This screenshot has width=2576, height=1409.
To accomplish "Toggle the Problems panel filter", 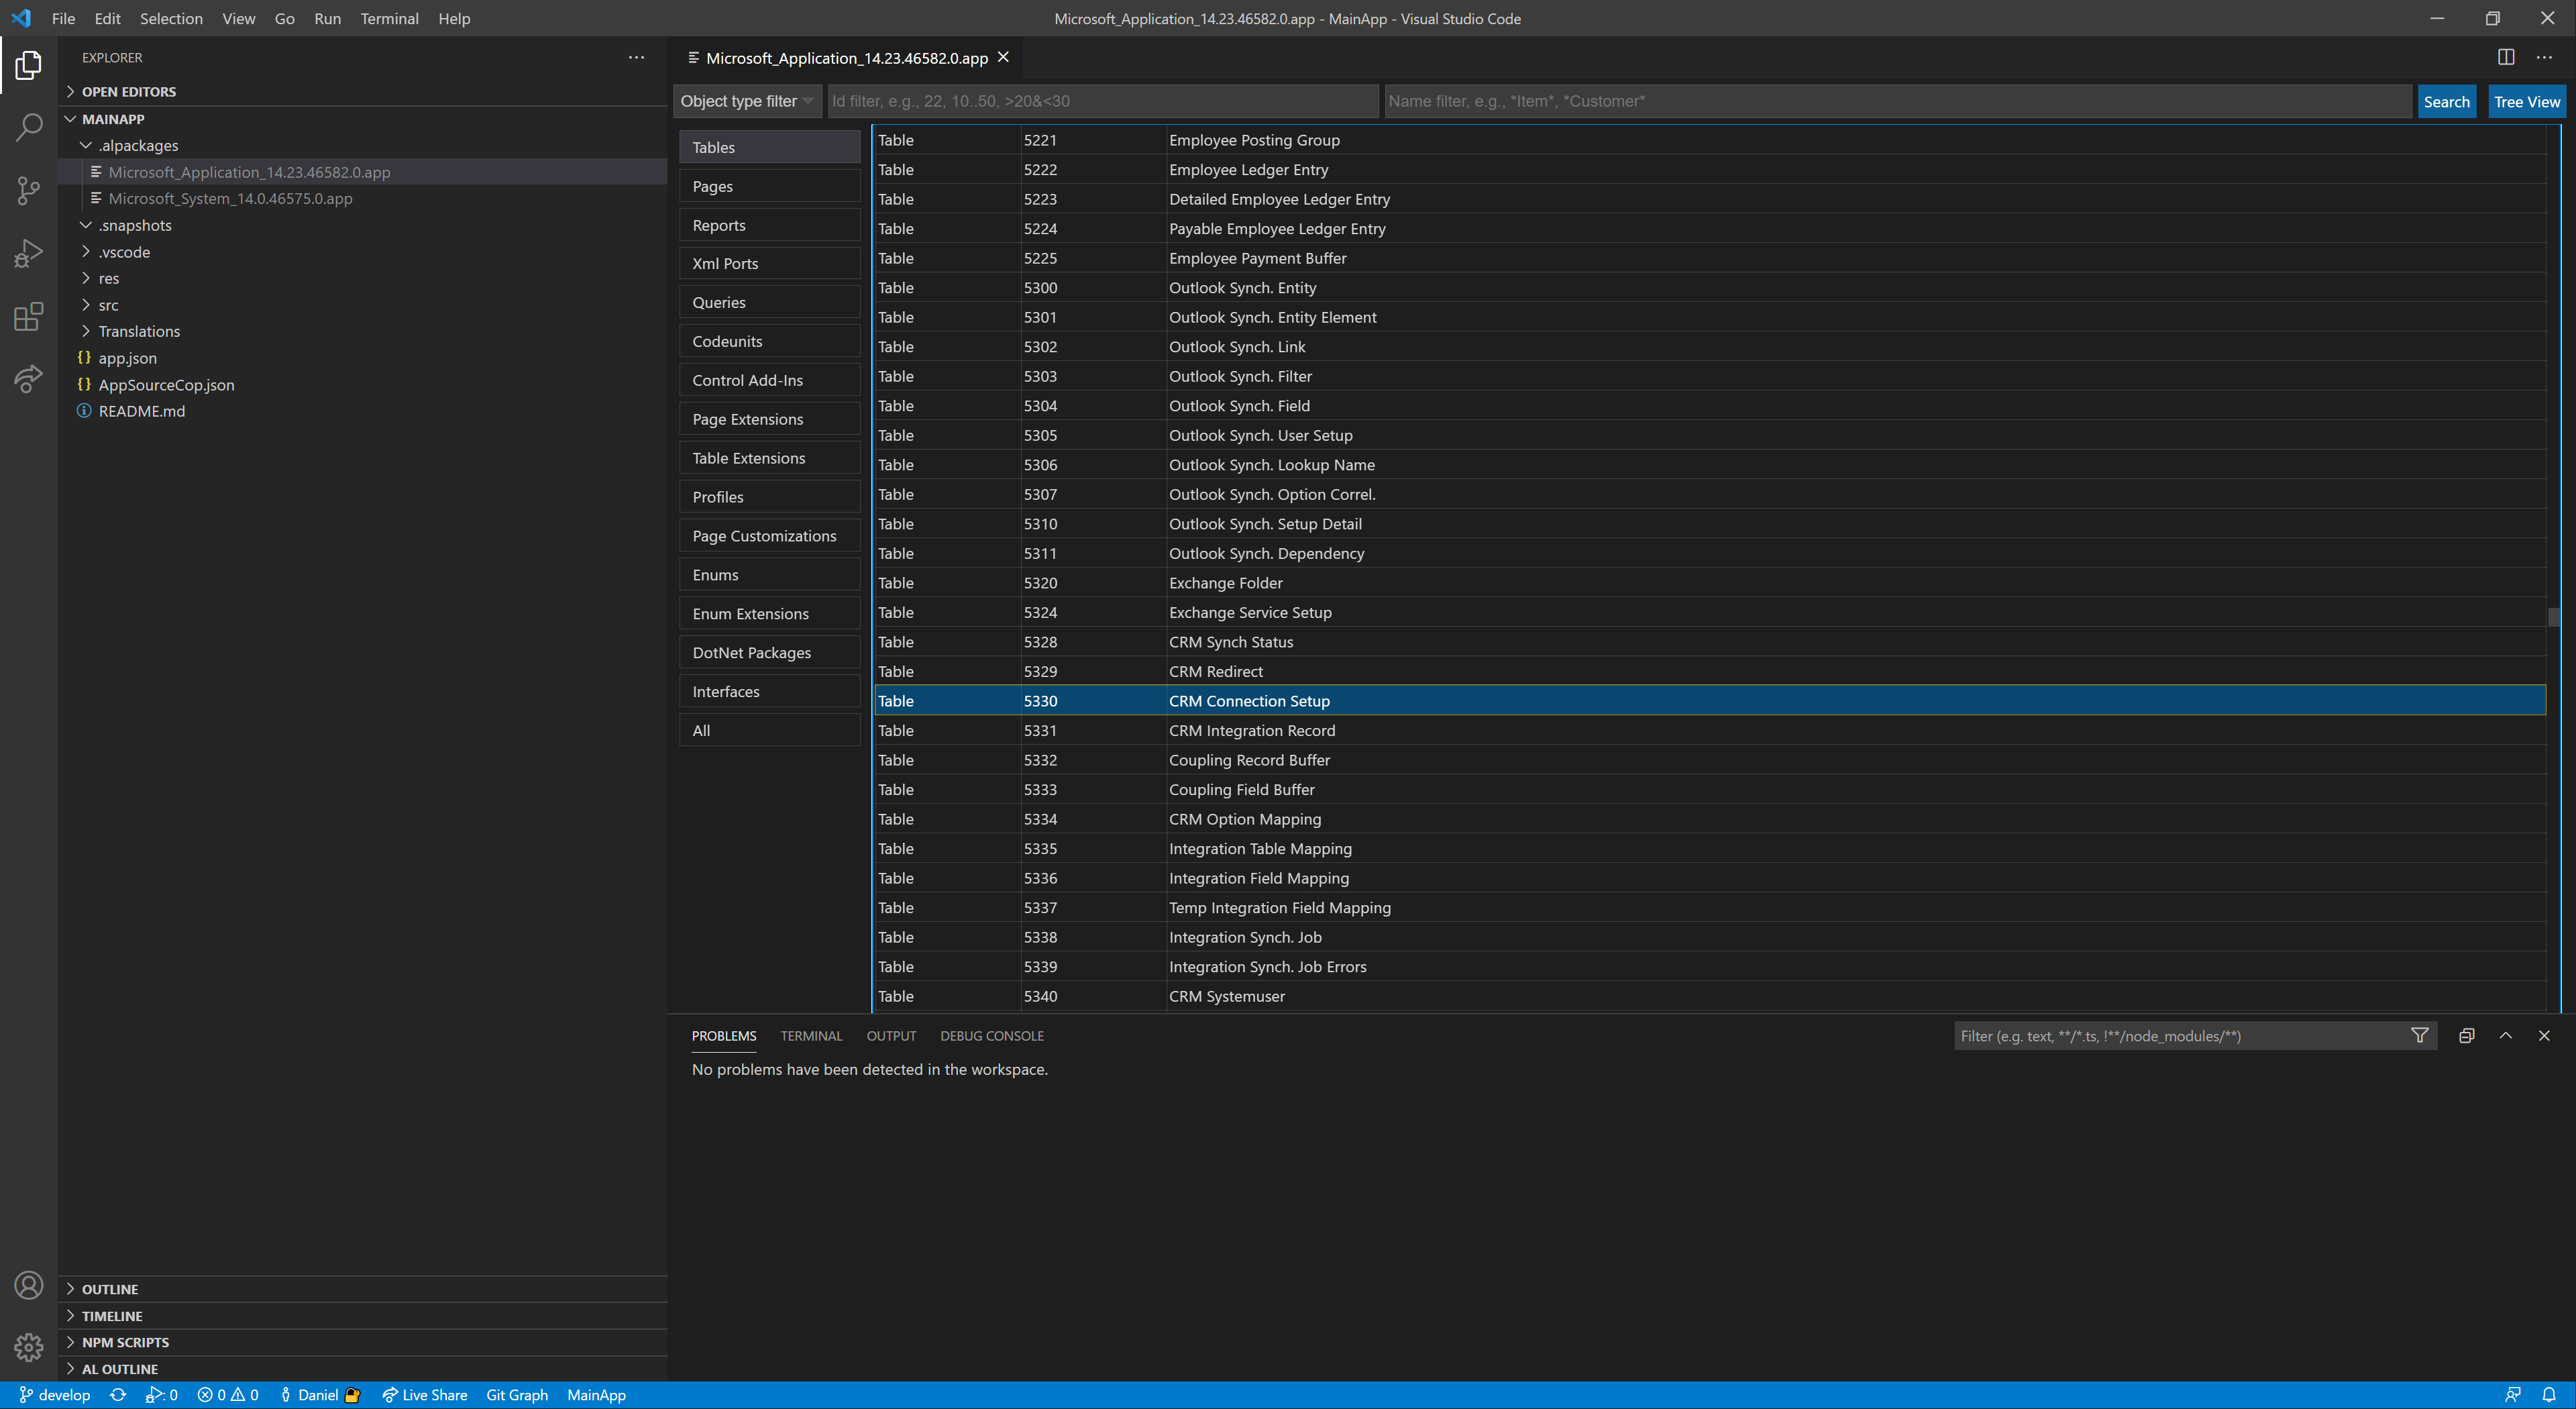I will tap(2420, 1035).
